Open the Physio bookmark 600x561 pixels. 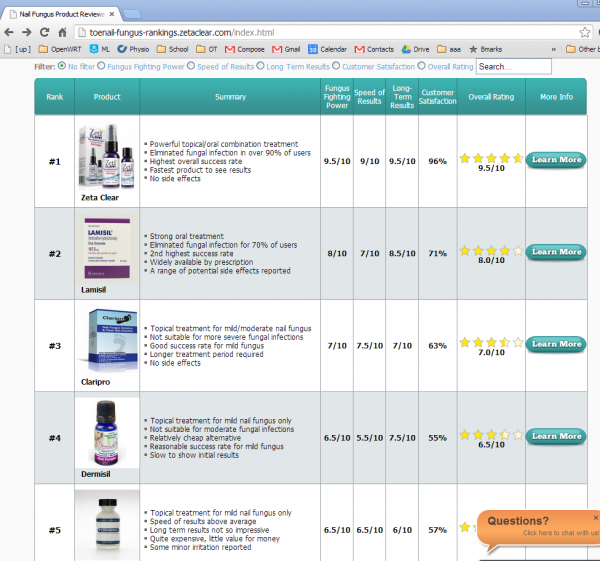tap(133, 49)
